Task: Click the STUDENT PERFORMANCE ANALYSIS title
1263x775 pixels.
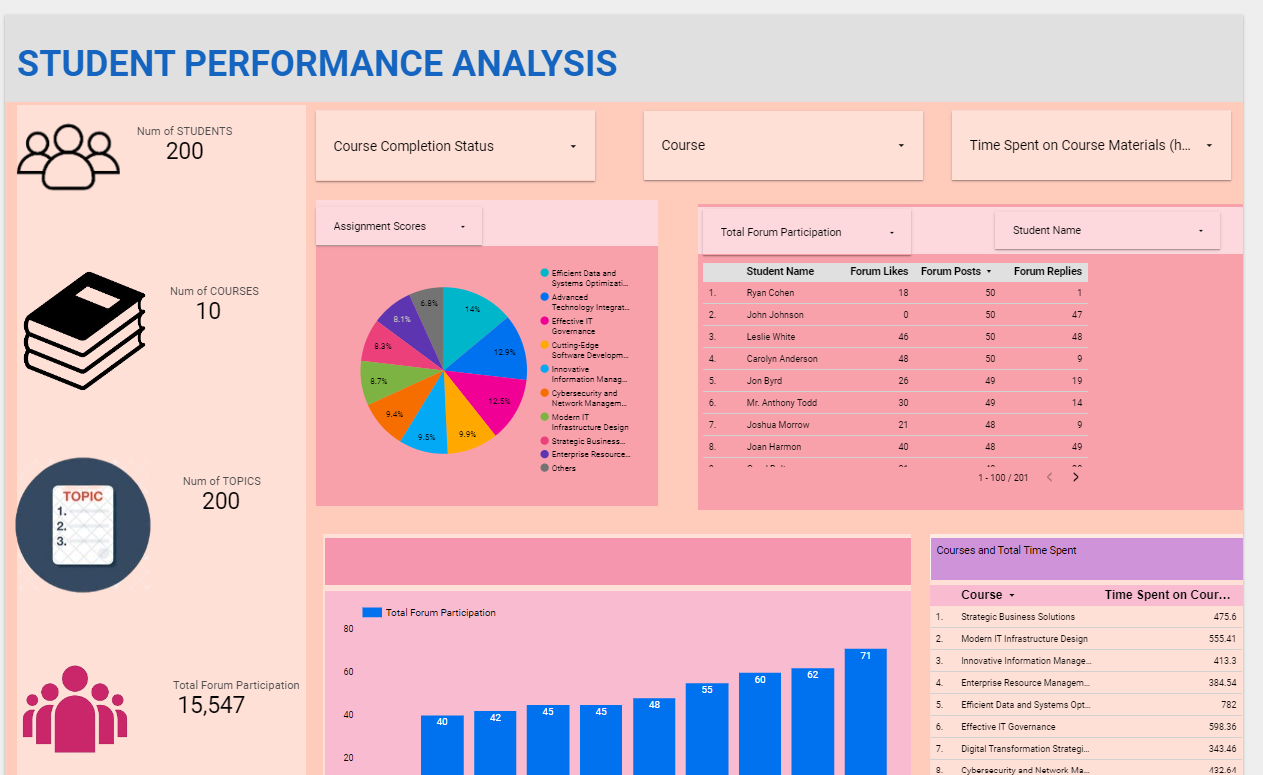Action: (x=317, y=63)
